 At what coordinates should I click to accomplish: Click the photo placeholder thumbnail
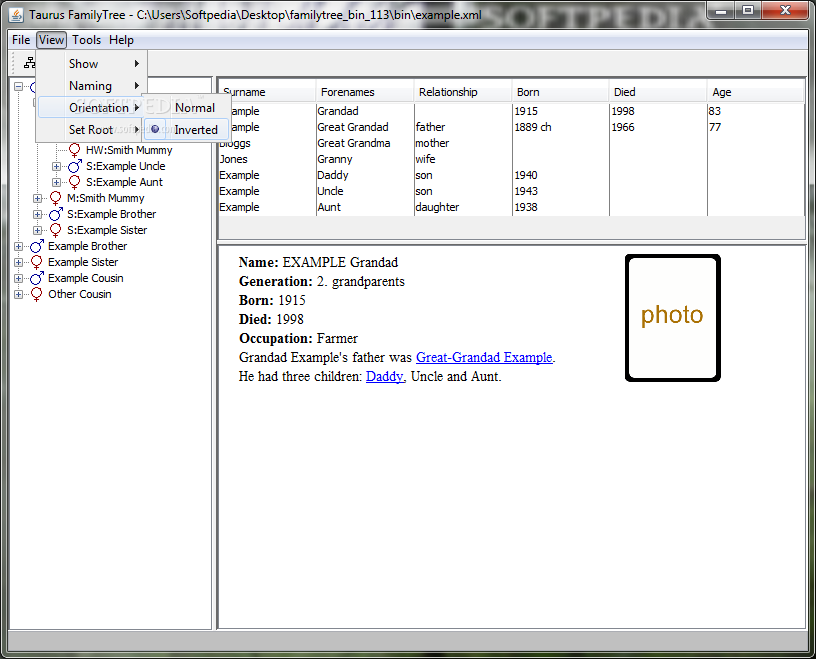tap(672, 318)
